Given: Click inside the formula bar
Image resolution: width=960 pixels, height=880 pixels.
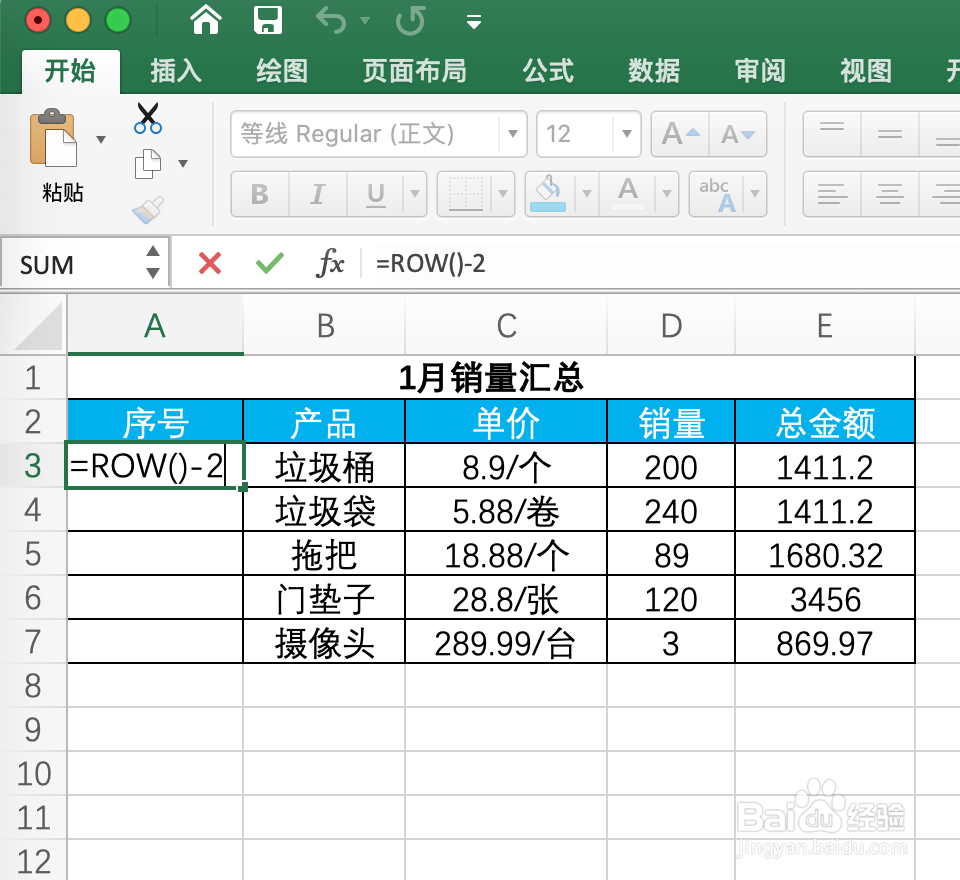Looking at the screenshot, I should [x=500, y=263].
